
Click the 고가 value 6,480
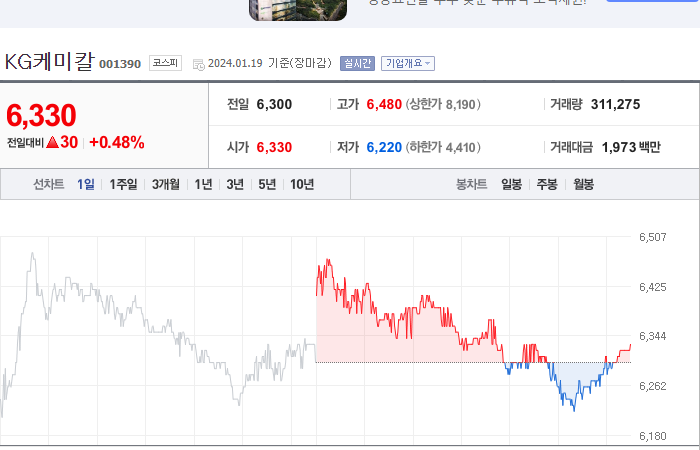(x=384, y=104)
